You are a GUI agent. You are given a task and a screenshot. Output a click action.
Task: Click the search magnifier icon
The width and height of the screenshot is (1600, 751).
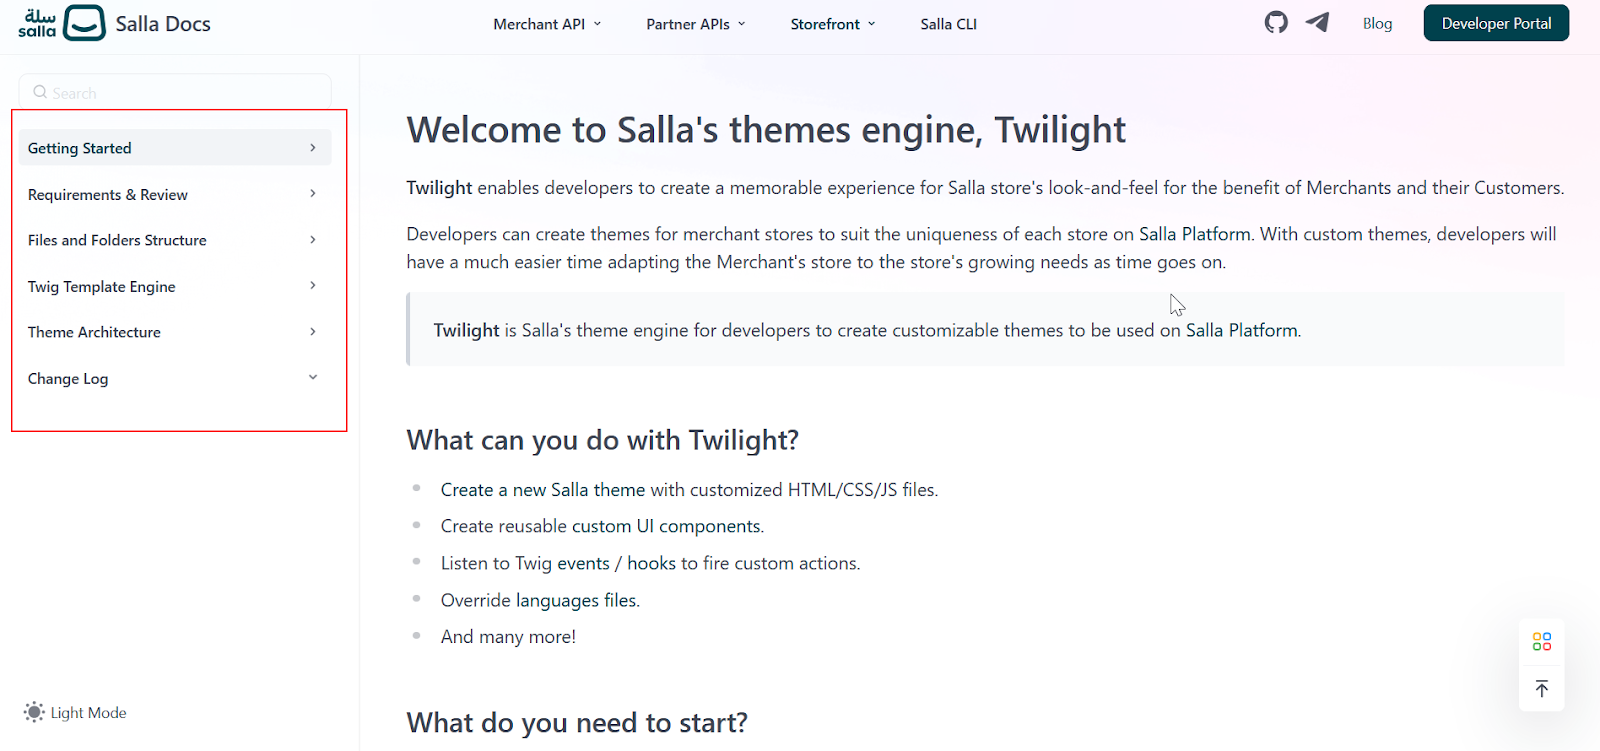pos(40,92)
